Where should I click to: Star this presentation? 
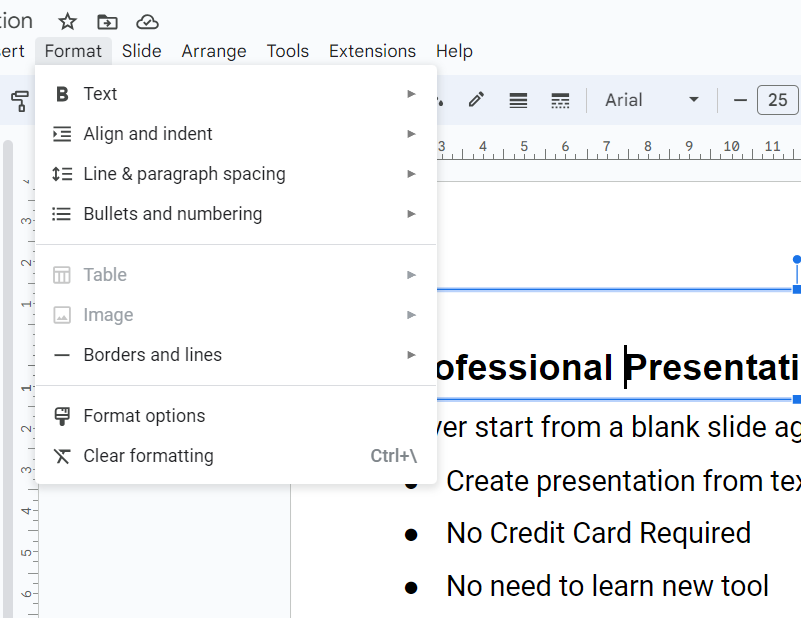tap(67, 21)
